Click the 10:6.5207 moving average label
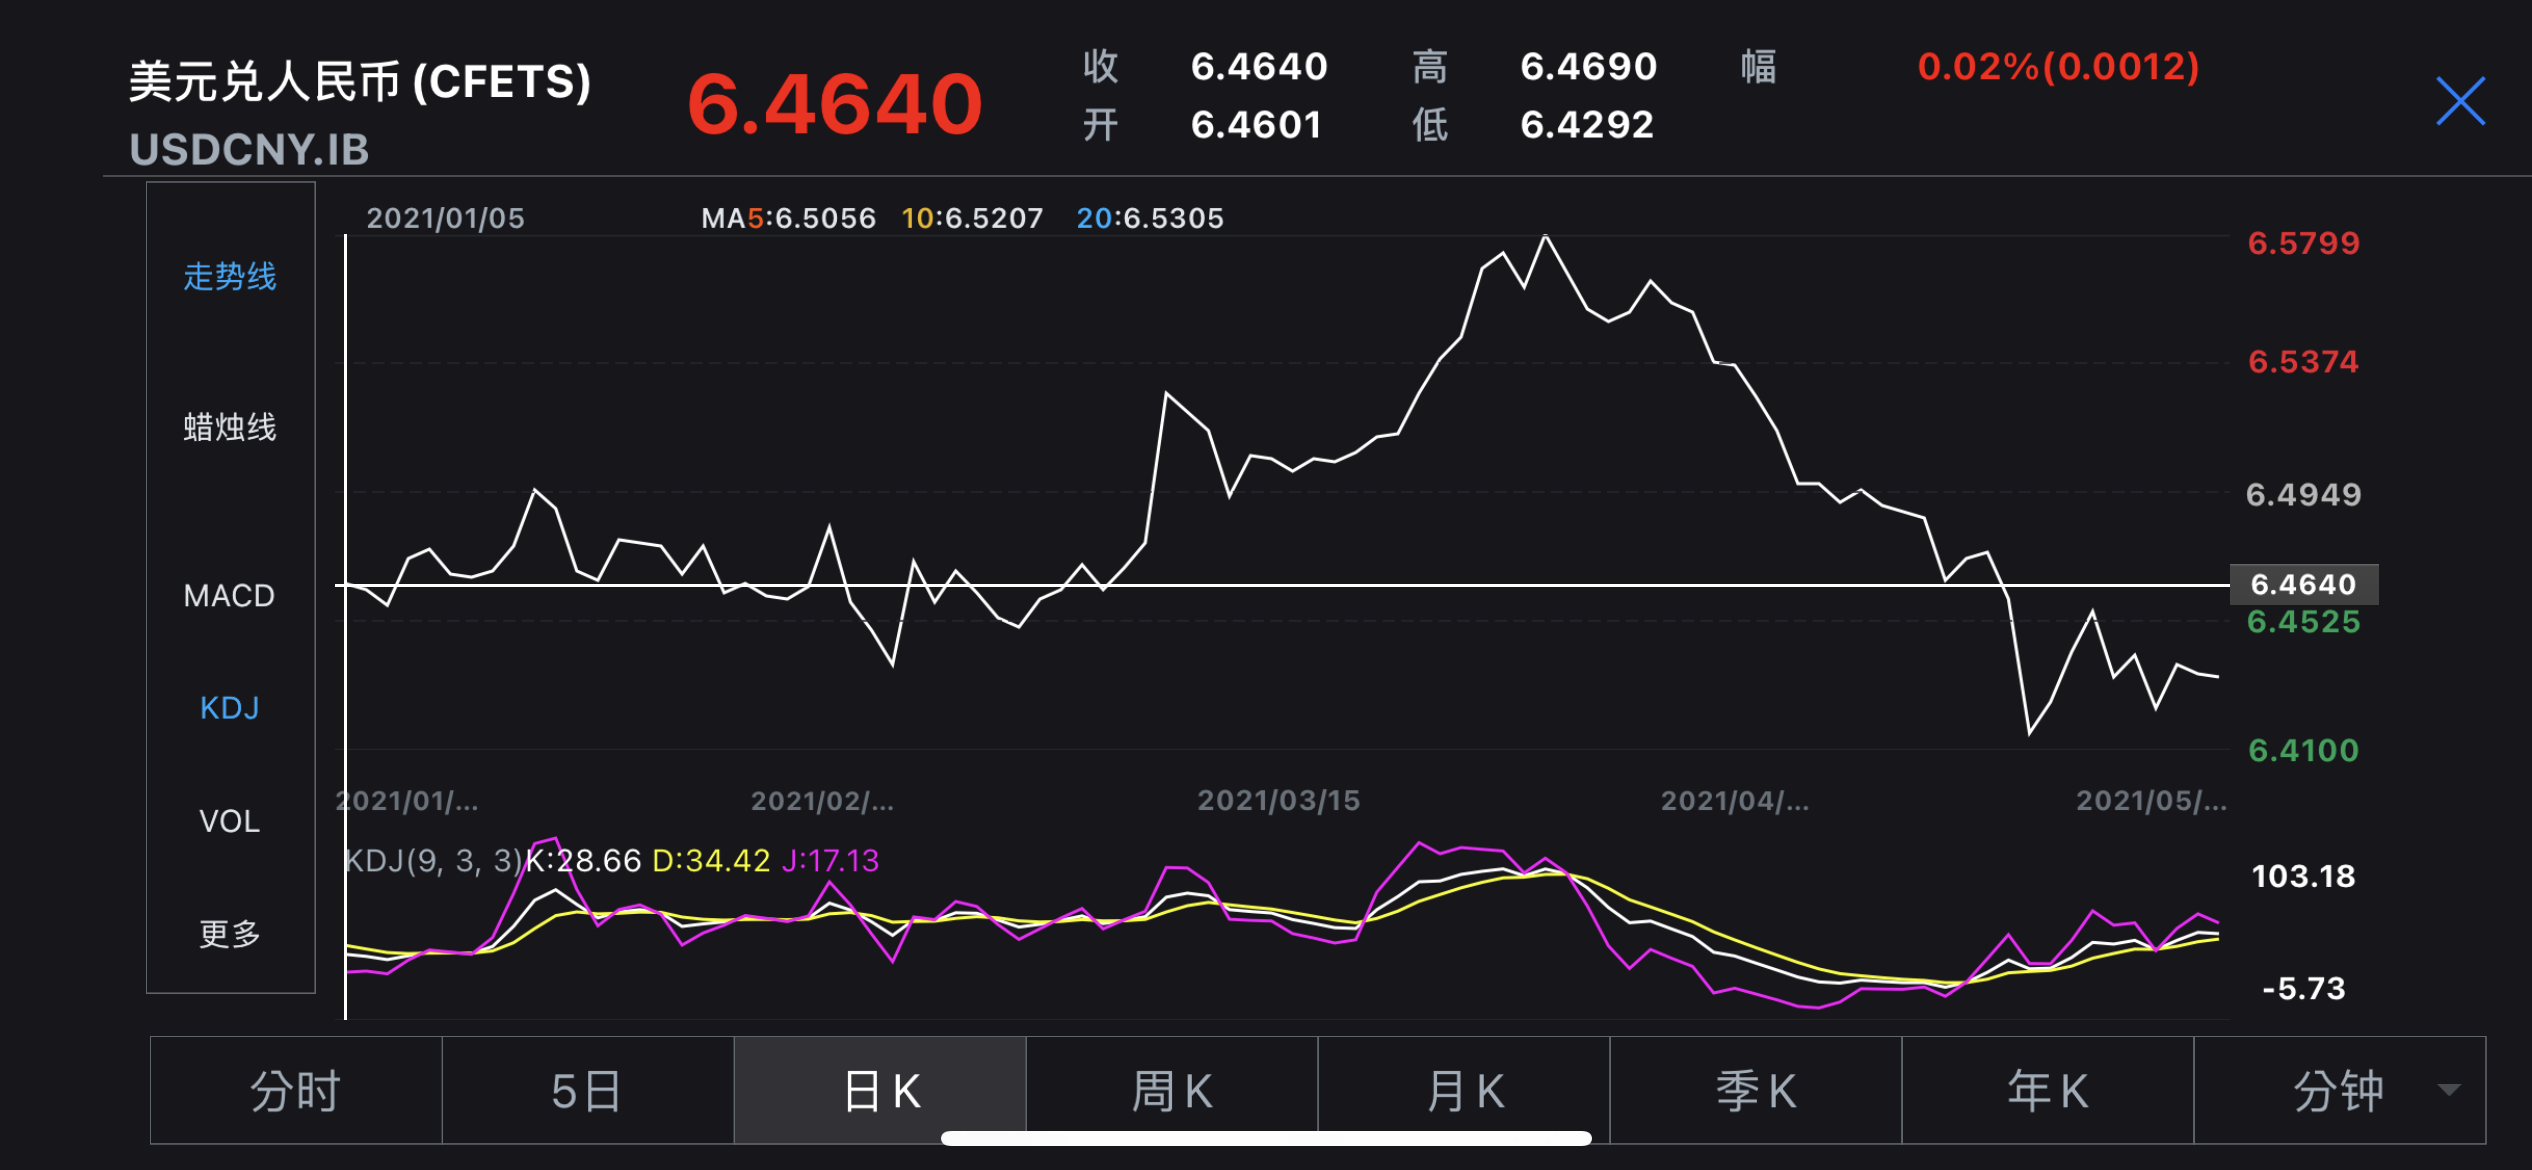Image resolution: width=2532 pixels, height=1170 pixels. [972, 218]
